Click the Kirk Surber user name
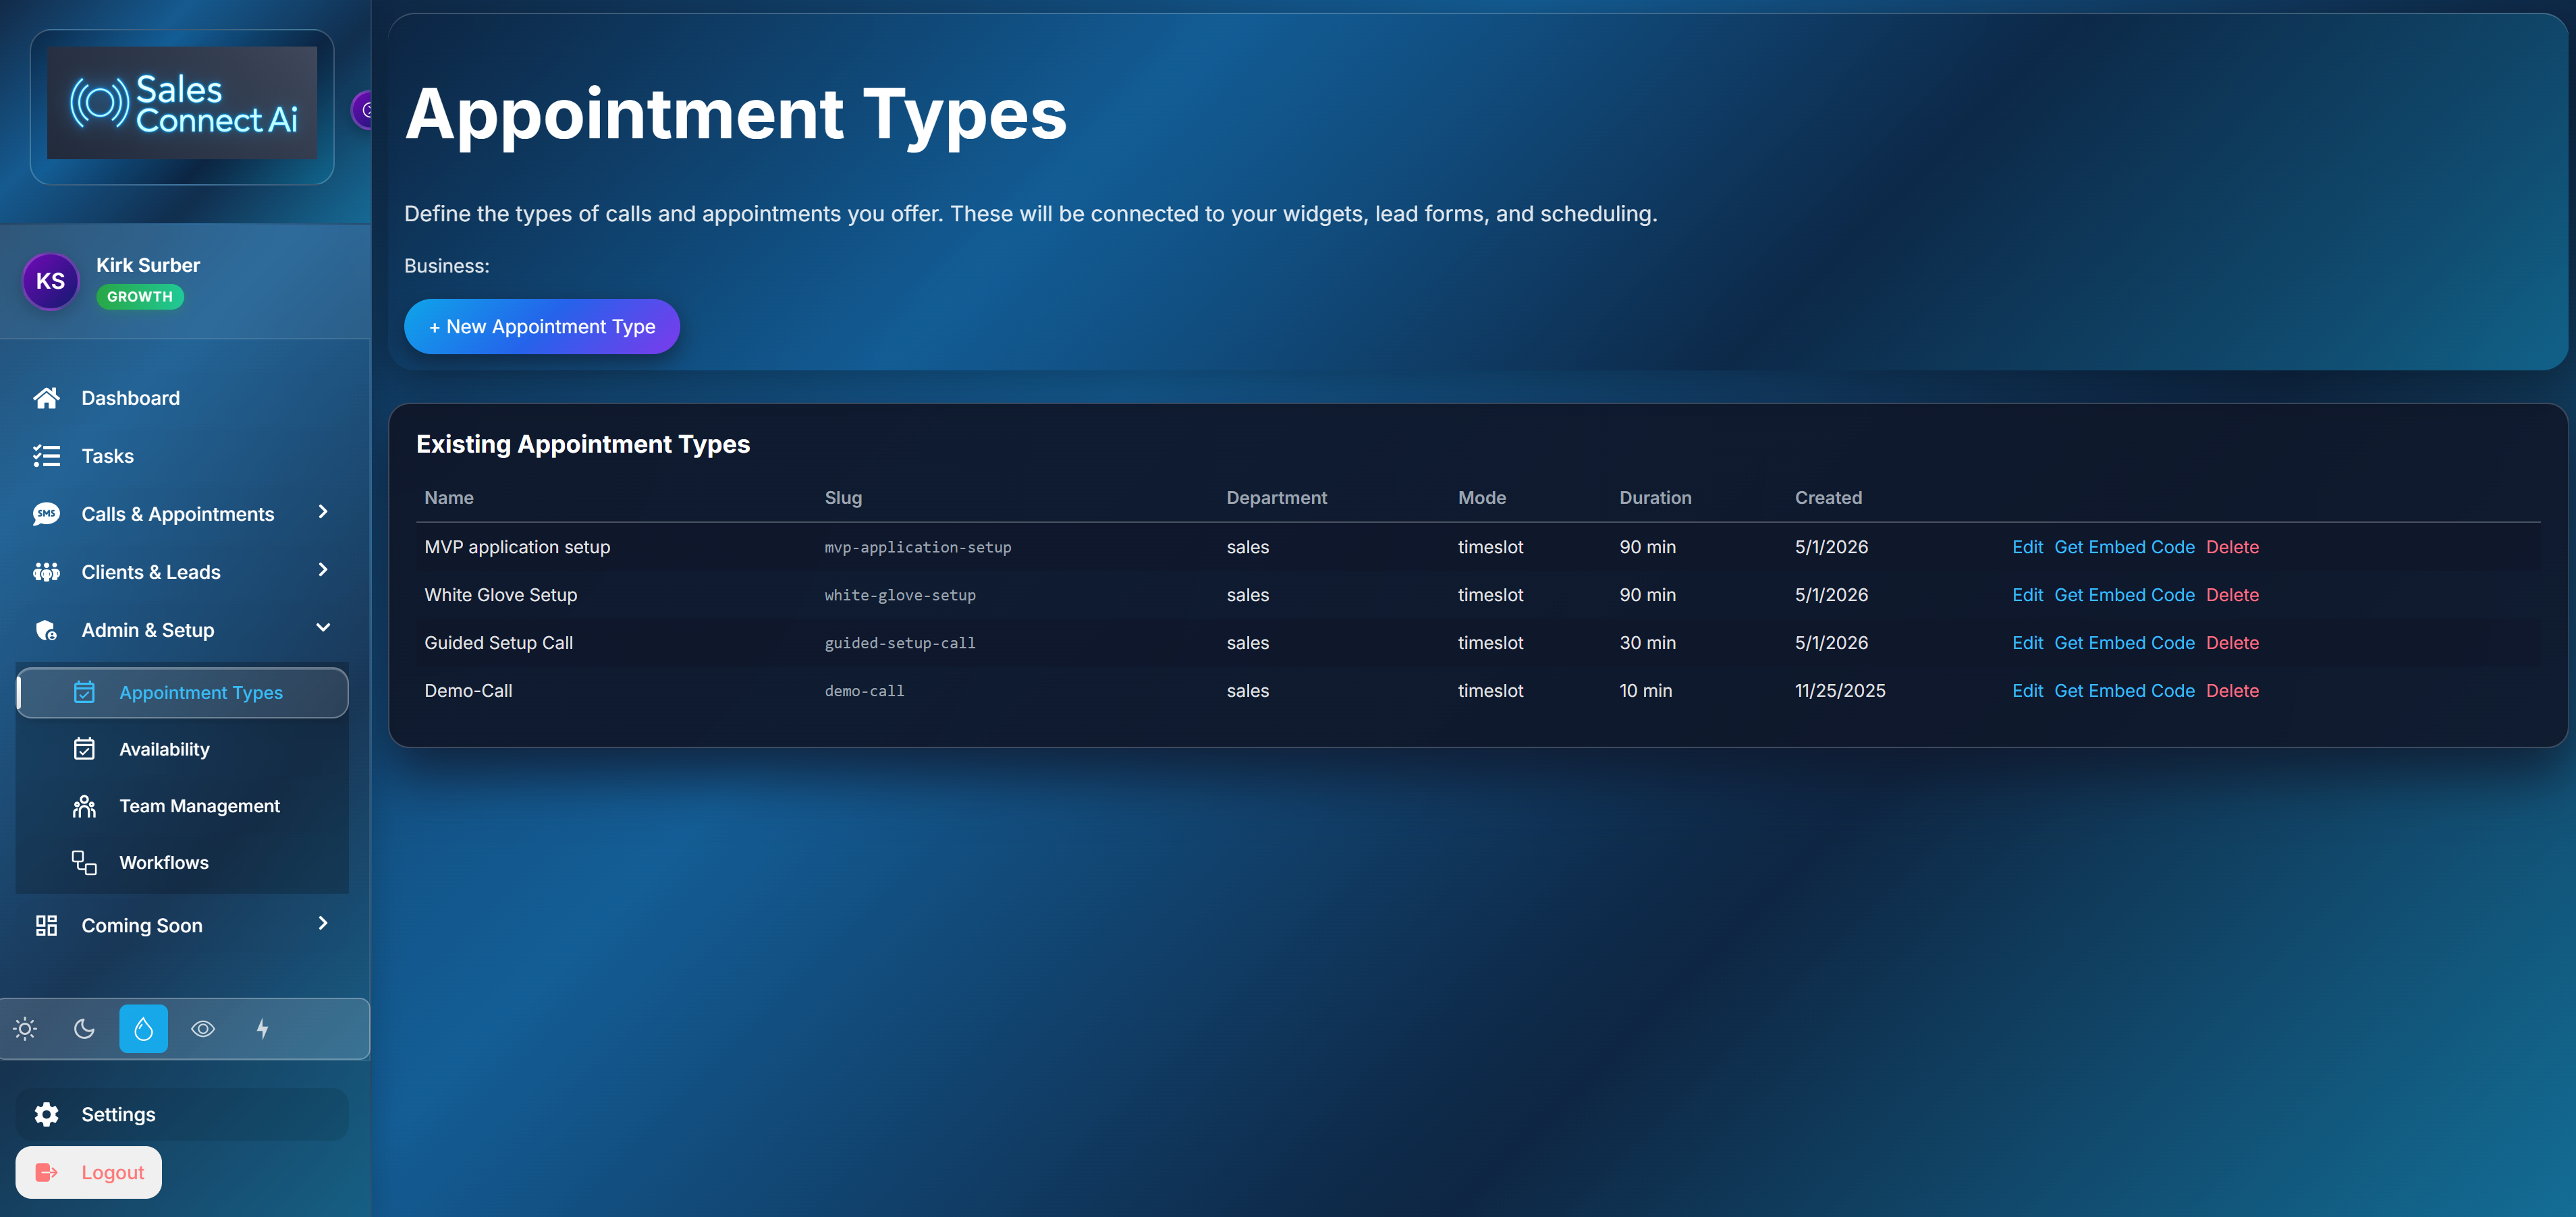This screenshot has height=1217, width=2576. [148, 265]
